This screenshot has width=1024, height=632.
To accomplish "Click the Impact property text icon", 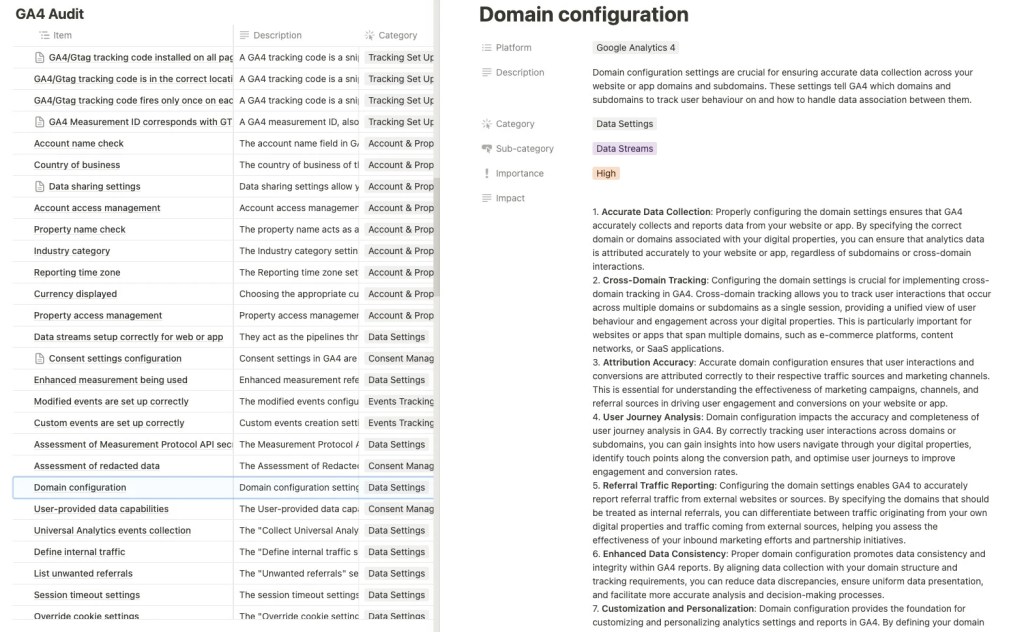I will click(x=486, y=199).
